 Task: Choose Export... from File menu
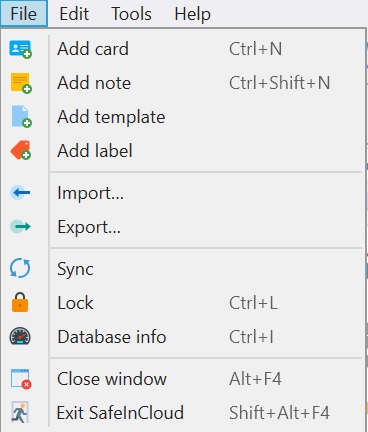coord(182,227)
